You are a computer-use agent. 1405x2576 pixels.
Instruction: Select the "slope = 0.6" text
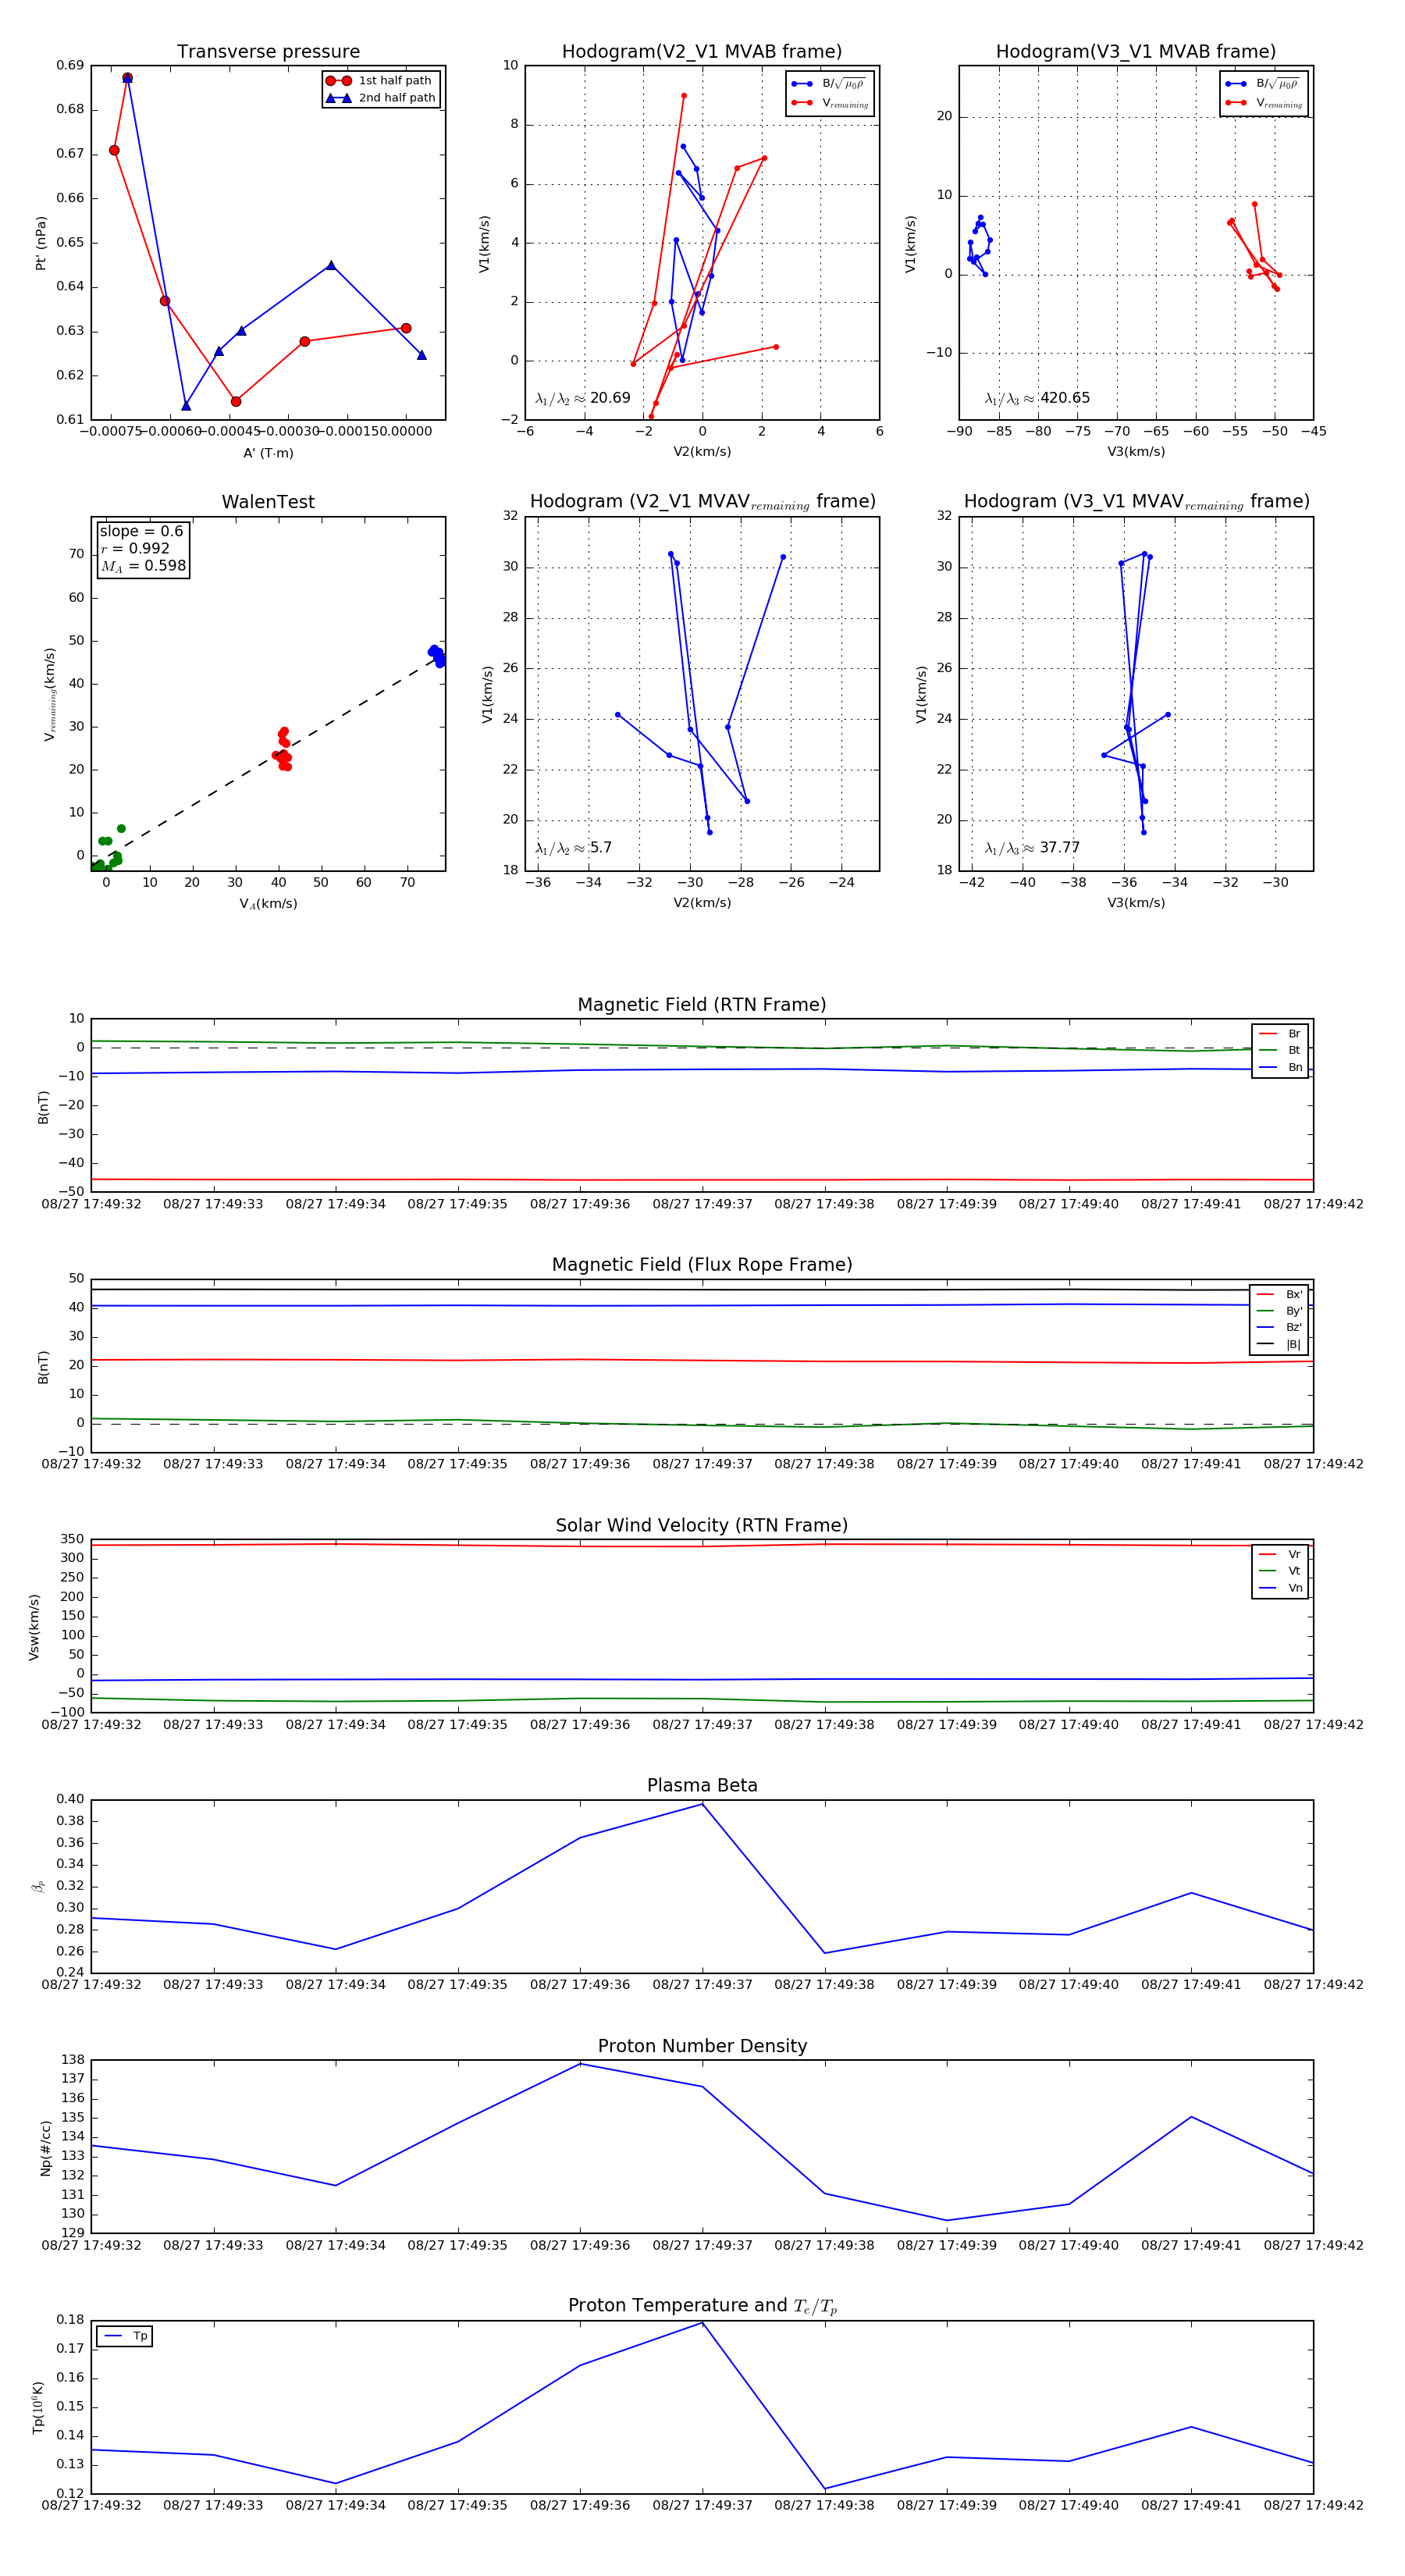click(x=141, y=531)
